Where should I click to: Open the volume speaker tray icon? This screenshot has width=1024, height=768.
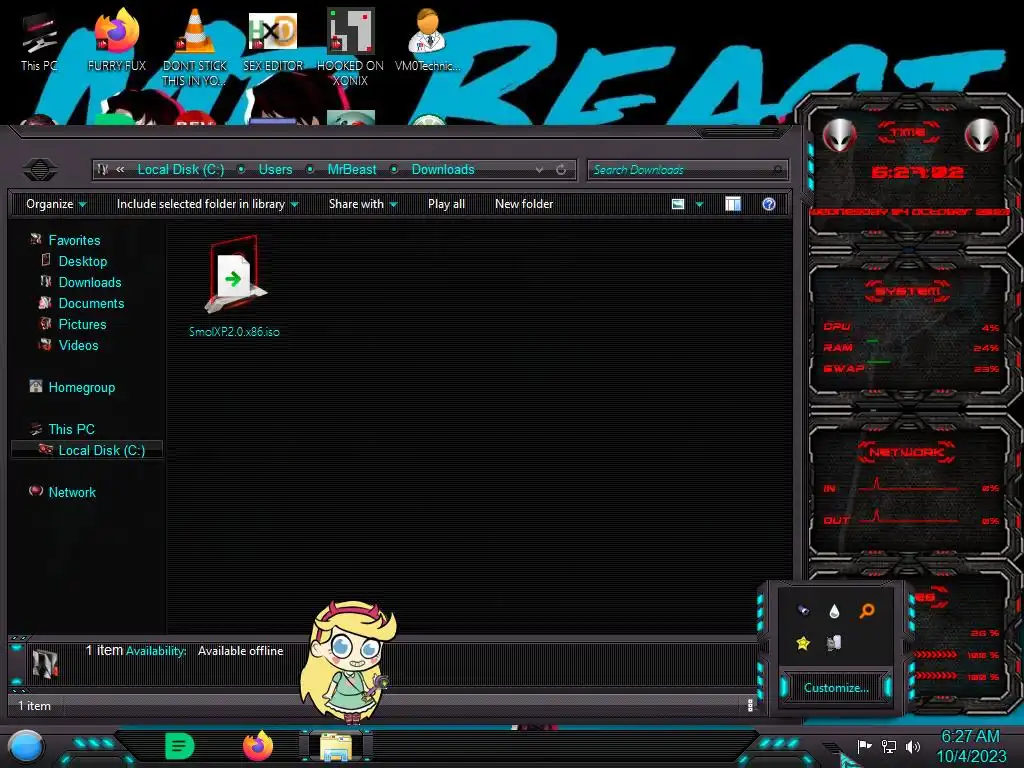912,746
